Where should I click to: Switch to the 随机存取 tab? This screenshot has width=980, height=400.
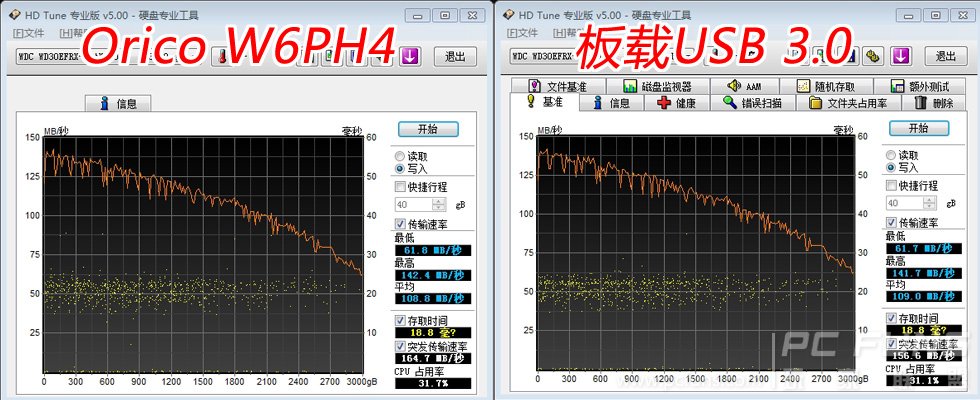click(826, 86)
